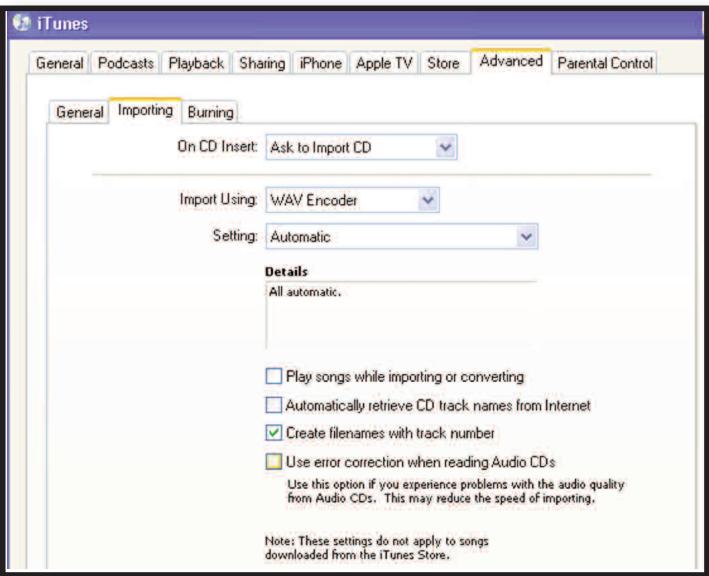Click the iTunes title bar text

[62, 24]
